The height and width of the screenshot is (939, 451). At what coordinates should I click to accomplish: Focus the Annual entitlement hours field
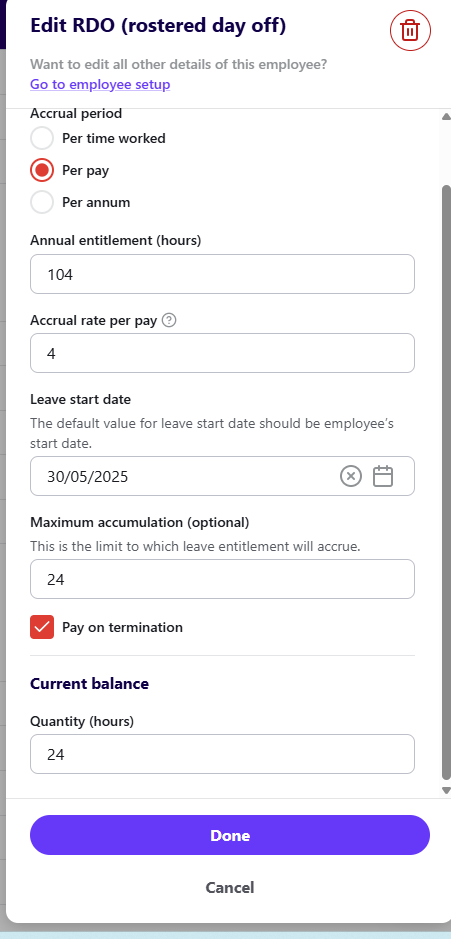(222, 274)
